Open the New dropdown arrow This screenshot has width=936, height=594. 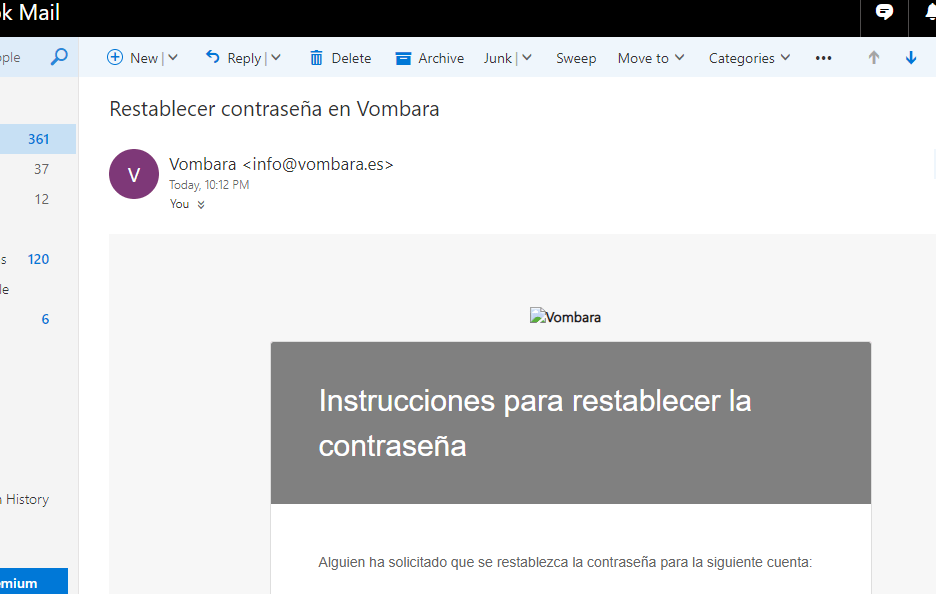click(173, 58)
